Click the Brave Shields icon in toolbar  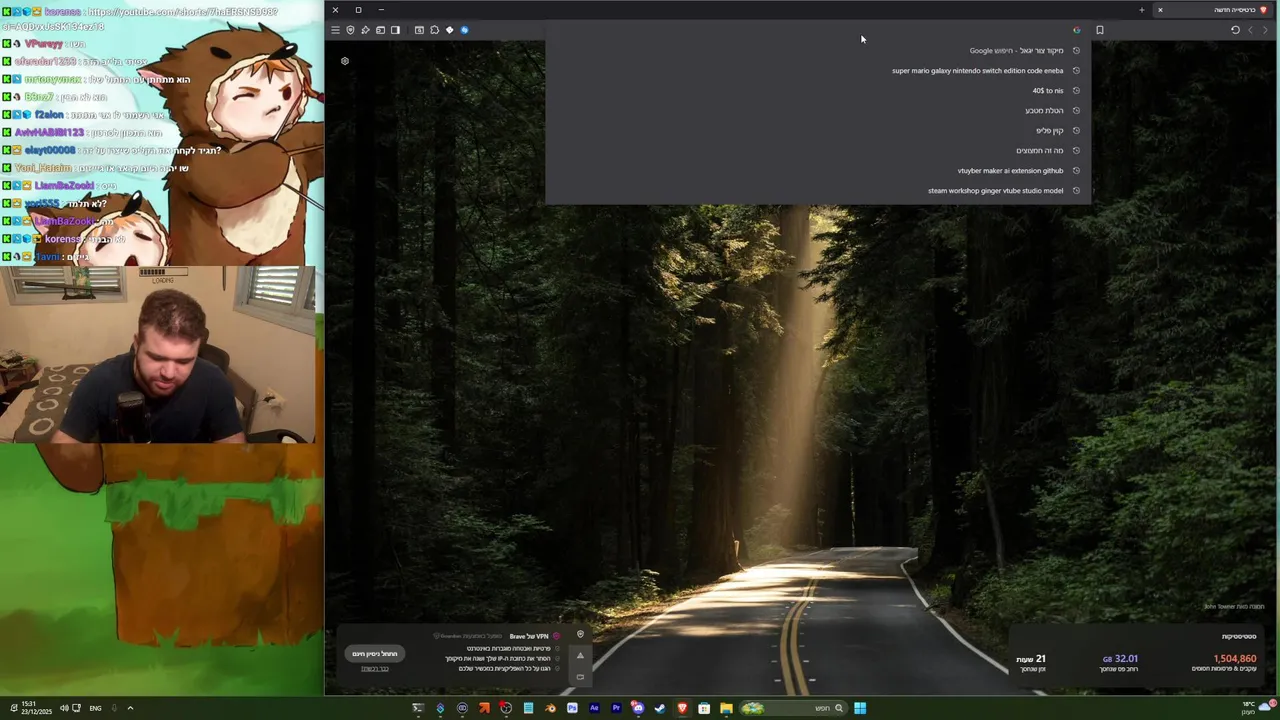(x=350, y=30)
